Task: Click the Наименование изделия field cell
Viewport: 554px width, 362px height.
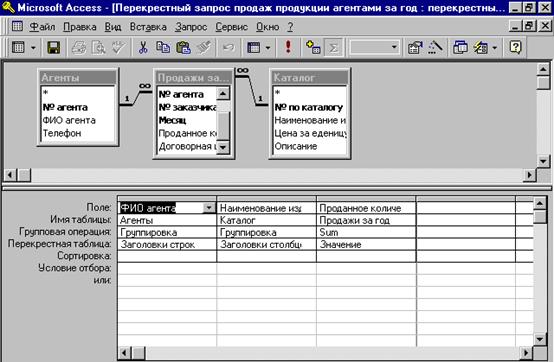Action: point(266,208)
